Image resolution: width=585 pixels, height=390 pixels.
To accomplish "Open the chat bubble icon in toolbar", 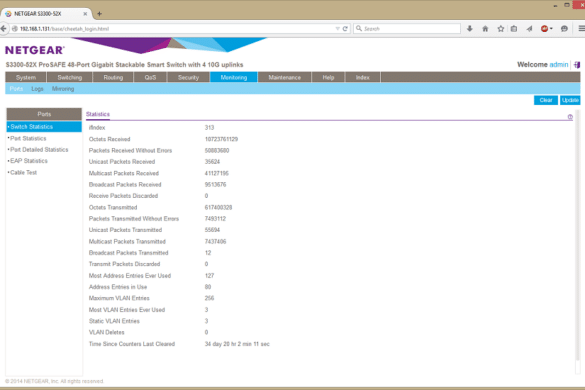I will 564,29.
